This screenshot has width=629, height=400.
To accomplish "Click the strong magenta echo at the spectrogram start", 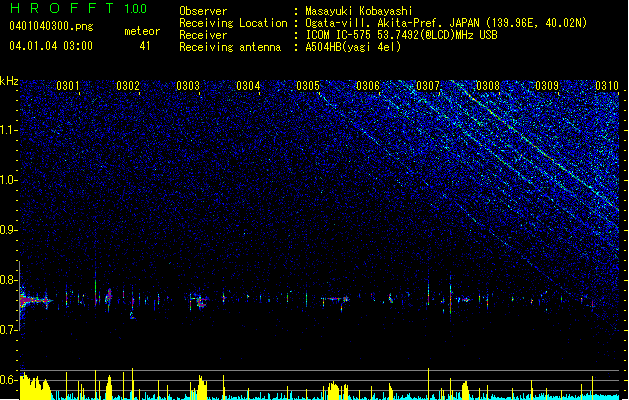I will click(x=34, y=300).
